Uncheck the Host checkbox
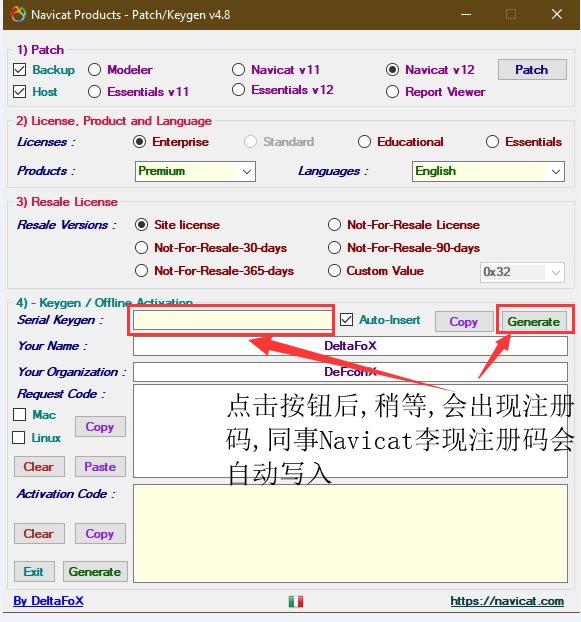 19,92
